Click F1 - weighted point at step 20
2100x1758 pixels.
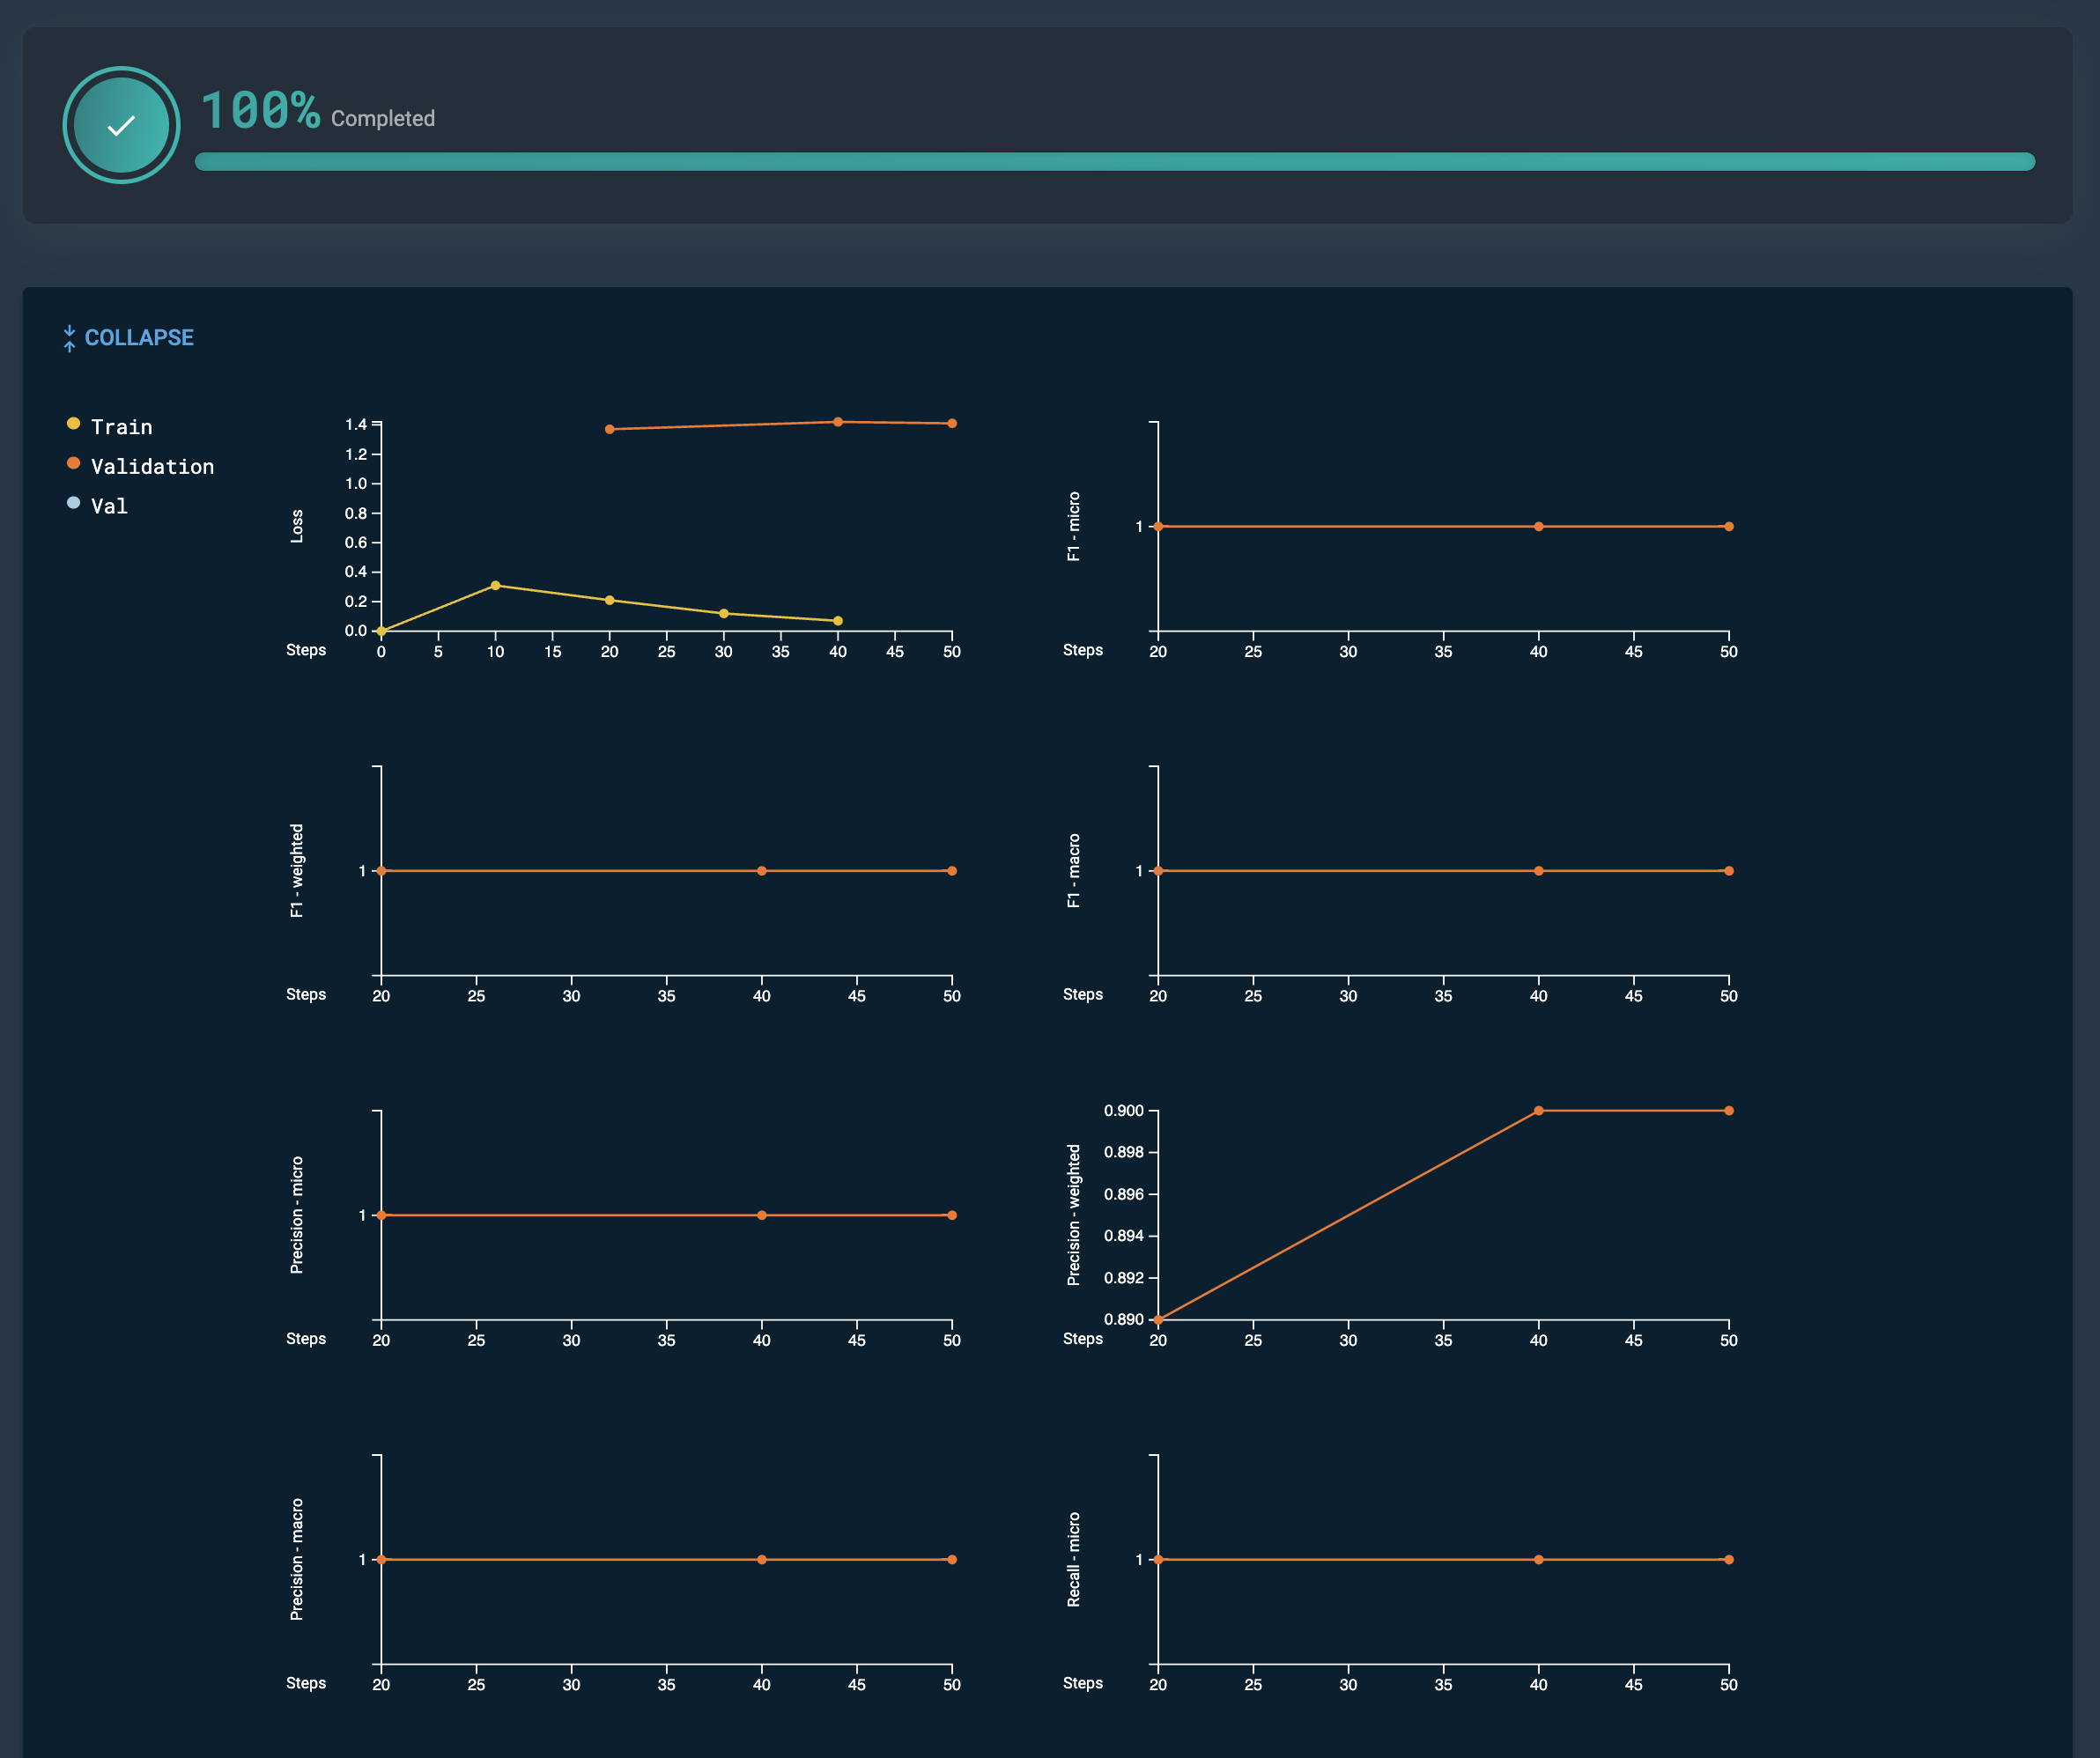[x=381, y=871]
